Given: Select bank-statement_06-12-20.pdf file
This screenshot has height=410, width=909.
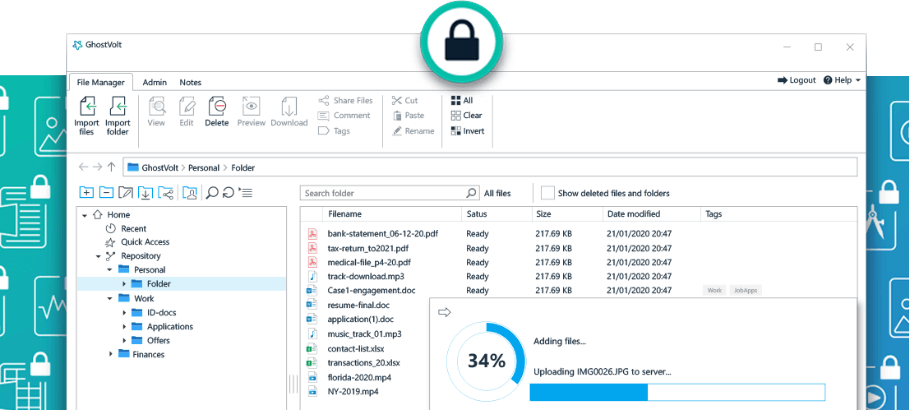Looking at the screenshot, I should pos(383,234).
